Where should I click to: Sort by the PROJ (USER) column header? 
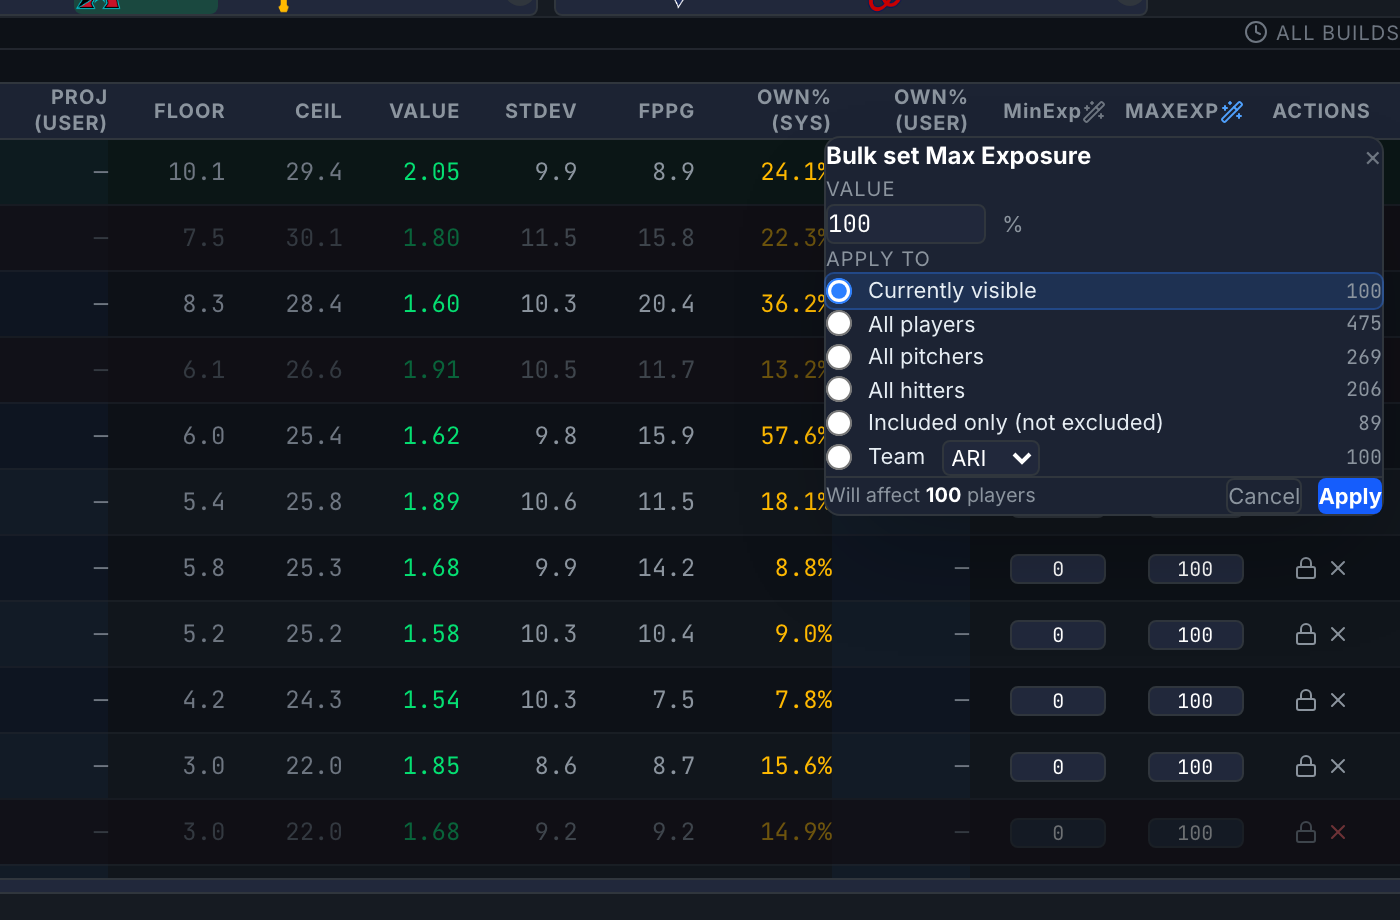71,110
